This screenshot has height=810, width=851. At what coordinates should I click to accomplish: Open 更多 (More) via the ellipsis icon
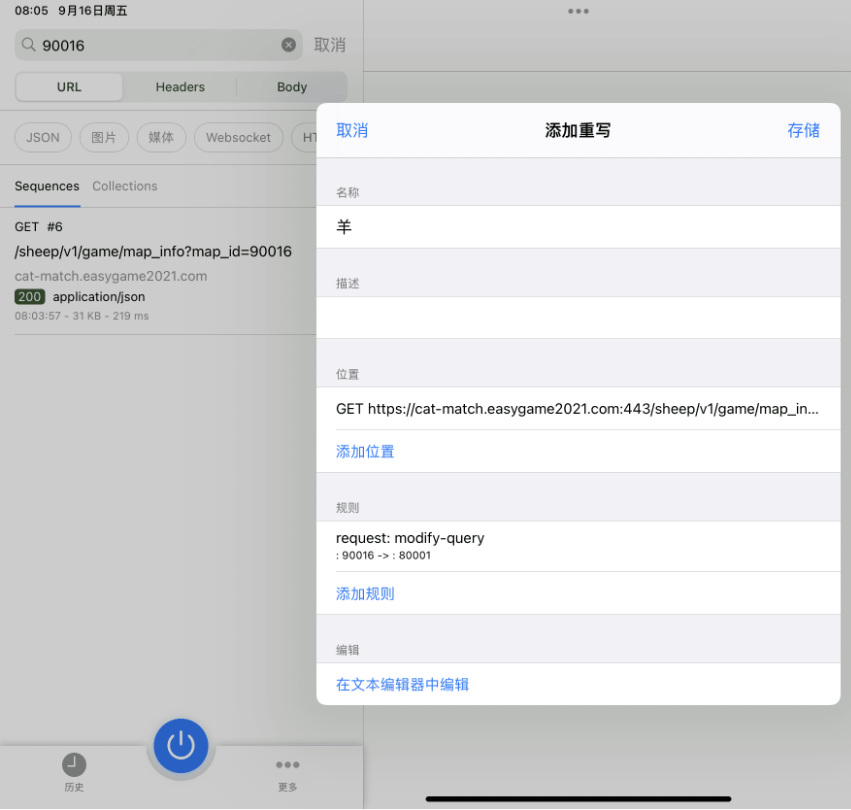(287, 772)
